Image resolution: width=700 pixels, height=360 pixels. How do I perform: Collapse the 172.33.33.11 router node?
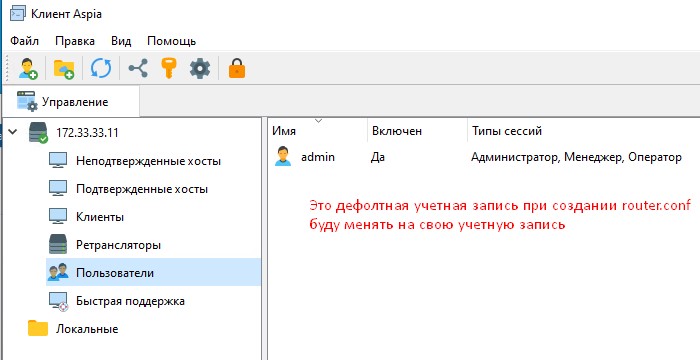point(13,132)
